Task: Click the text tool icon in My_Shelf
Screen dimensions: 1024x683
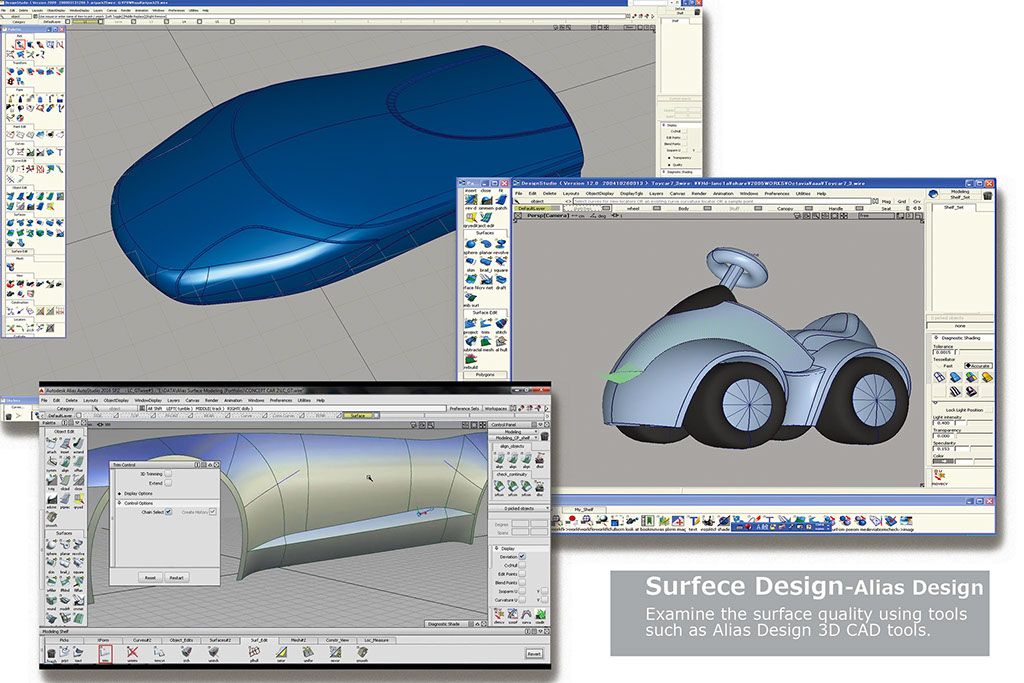Action: coord(692,521)
